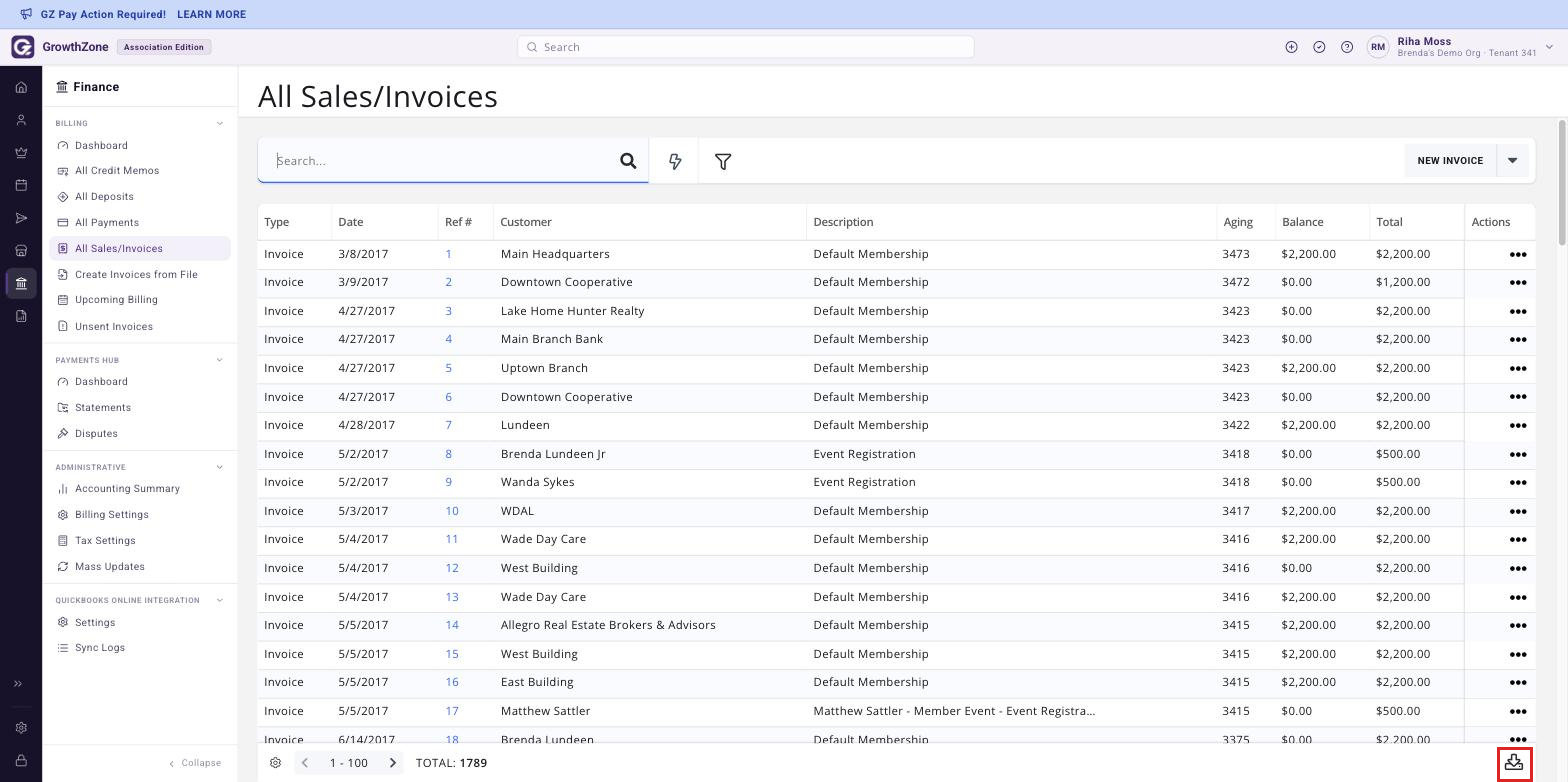The image size is (1568, 782).
Task: Click the lock icon in left rail
Action: pyautogui.click(x=21, y=761)
